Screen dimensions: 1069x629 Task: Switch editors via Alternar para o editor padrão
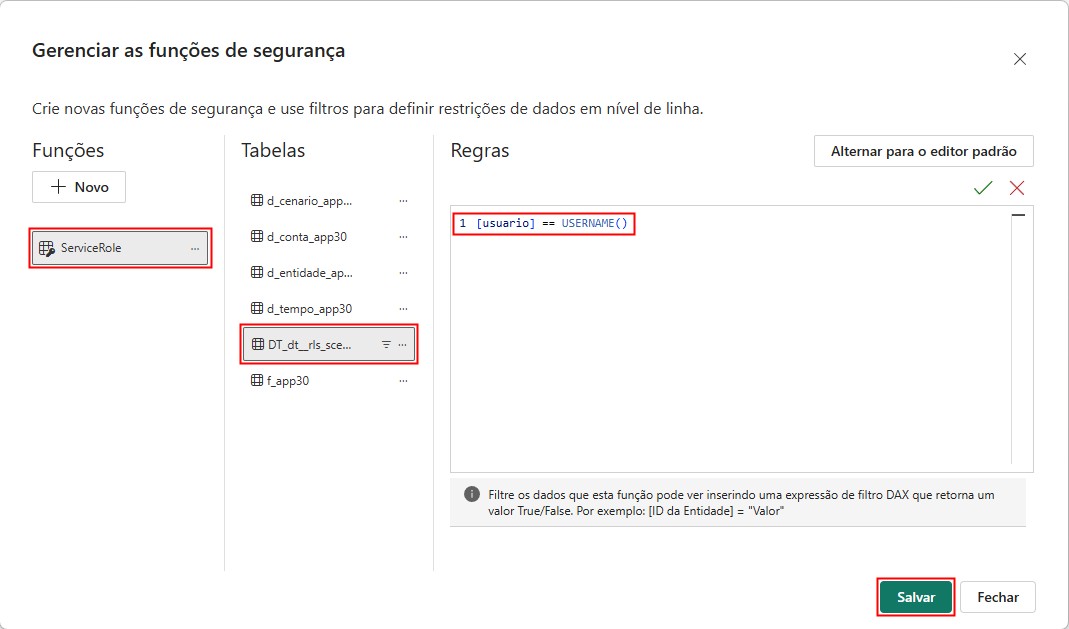pyautogui.click(x=923, y=151)
